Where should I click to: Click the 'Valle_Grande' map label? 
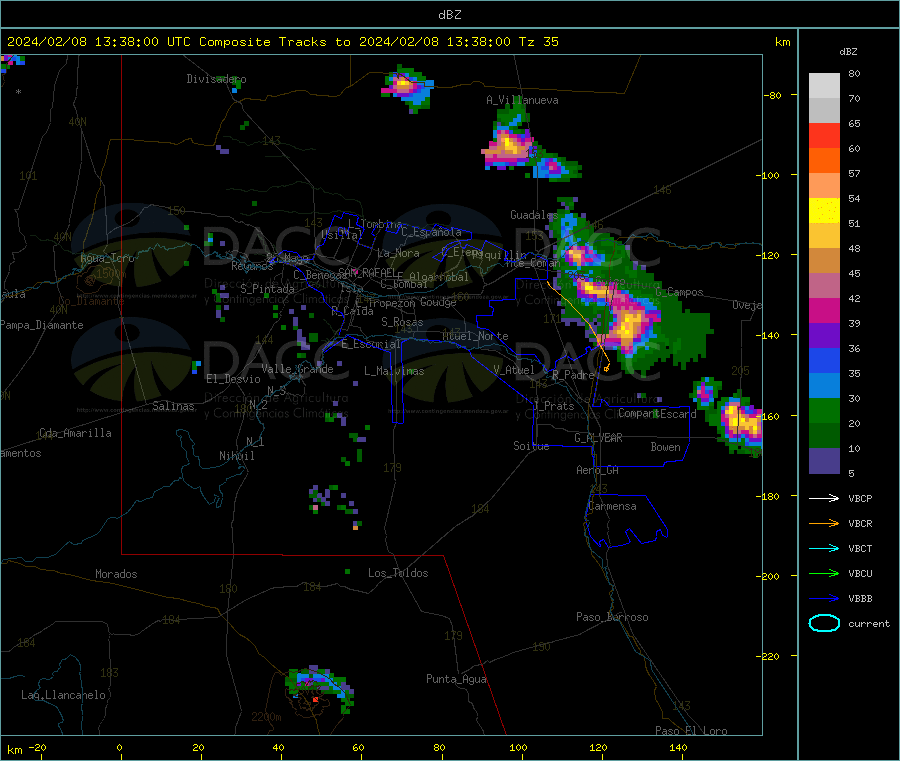pyautogui.click(x=297, y=369)
